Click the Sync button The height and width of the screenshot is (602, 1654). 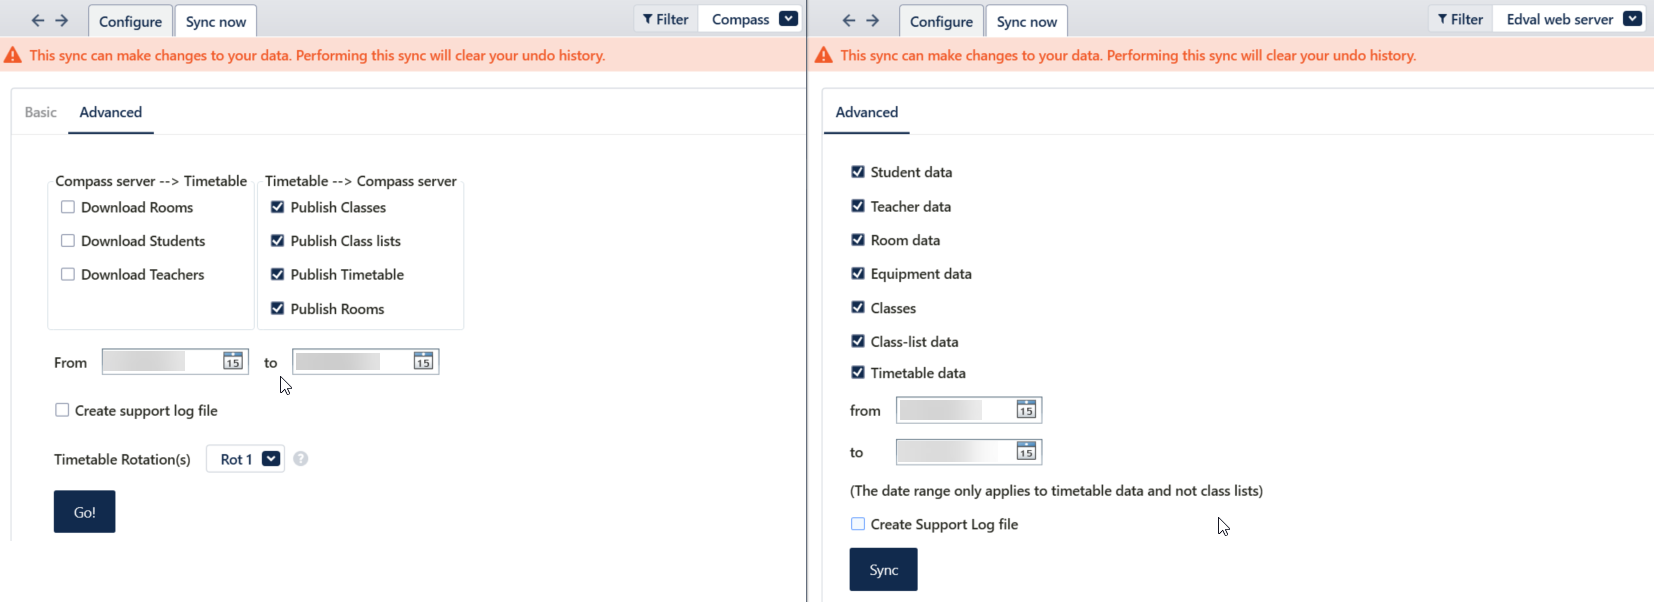coord(884,570)
